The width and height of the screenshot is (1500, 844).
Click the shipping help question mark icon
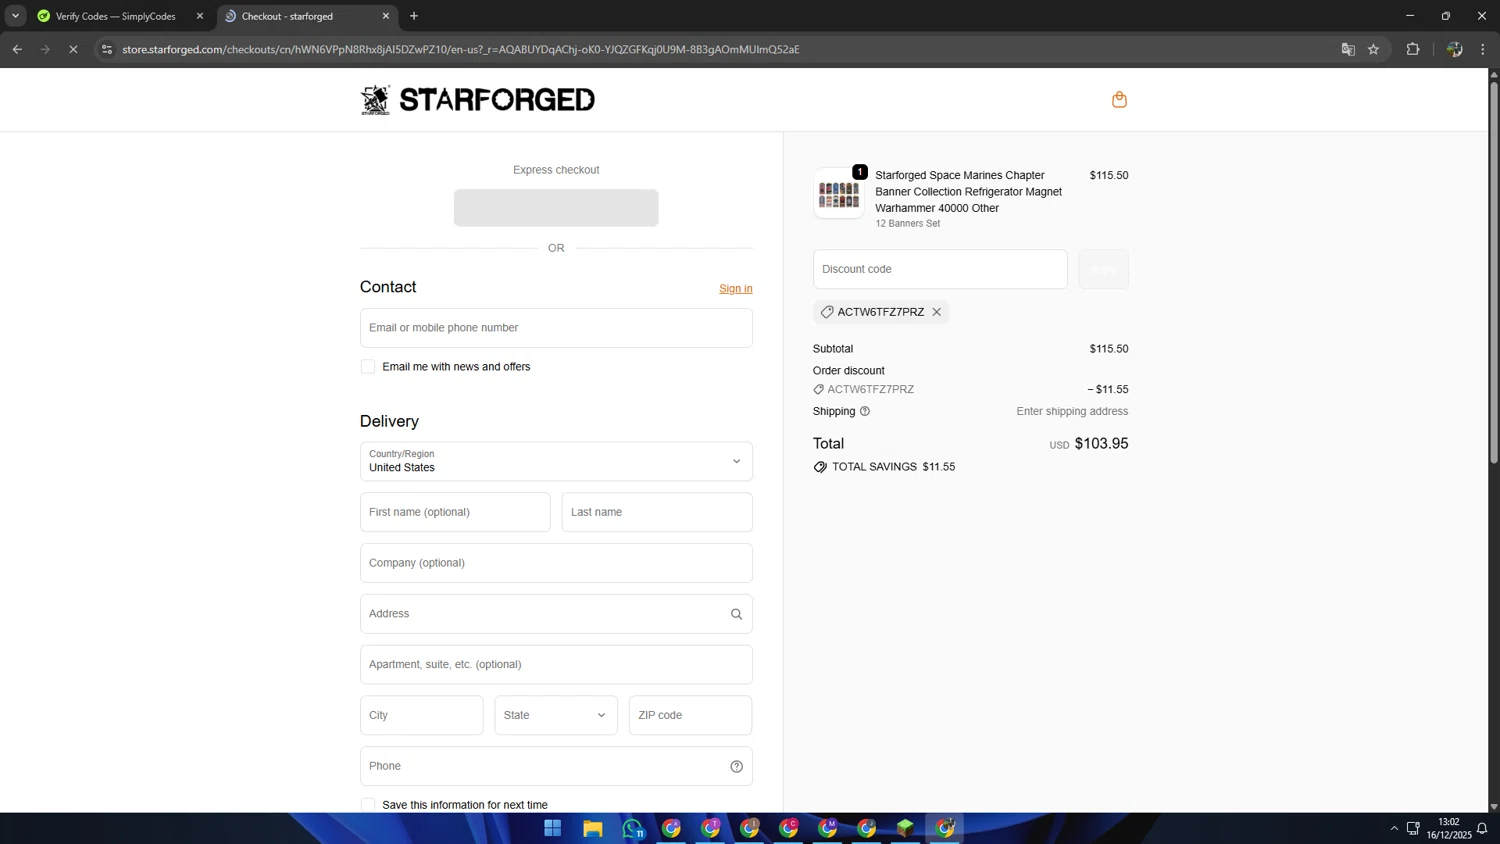coord(865,411)
